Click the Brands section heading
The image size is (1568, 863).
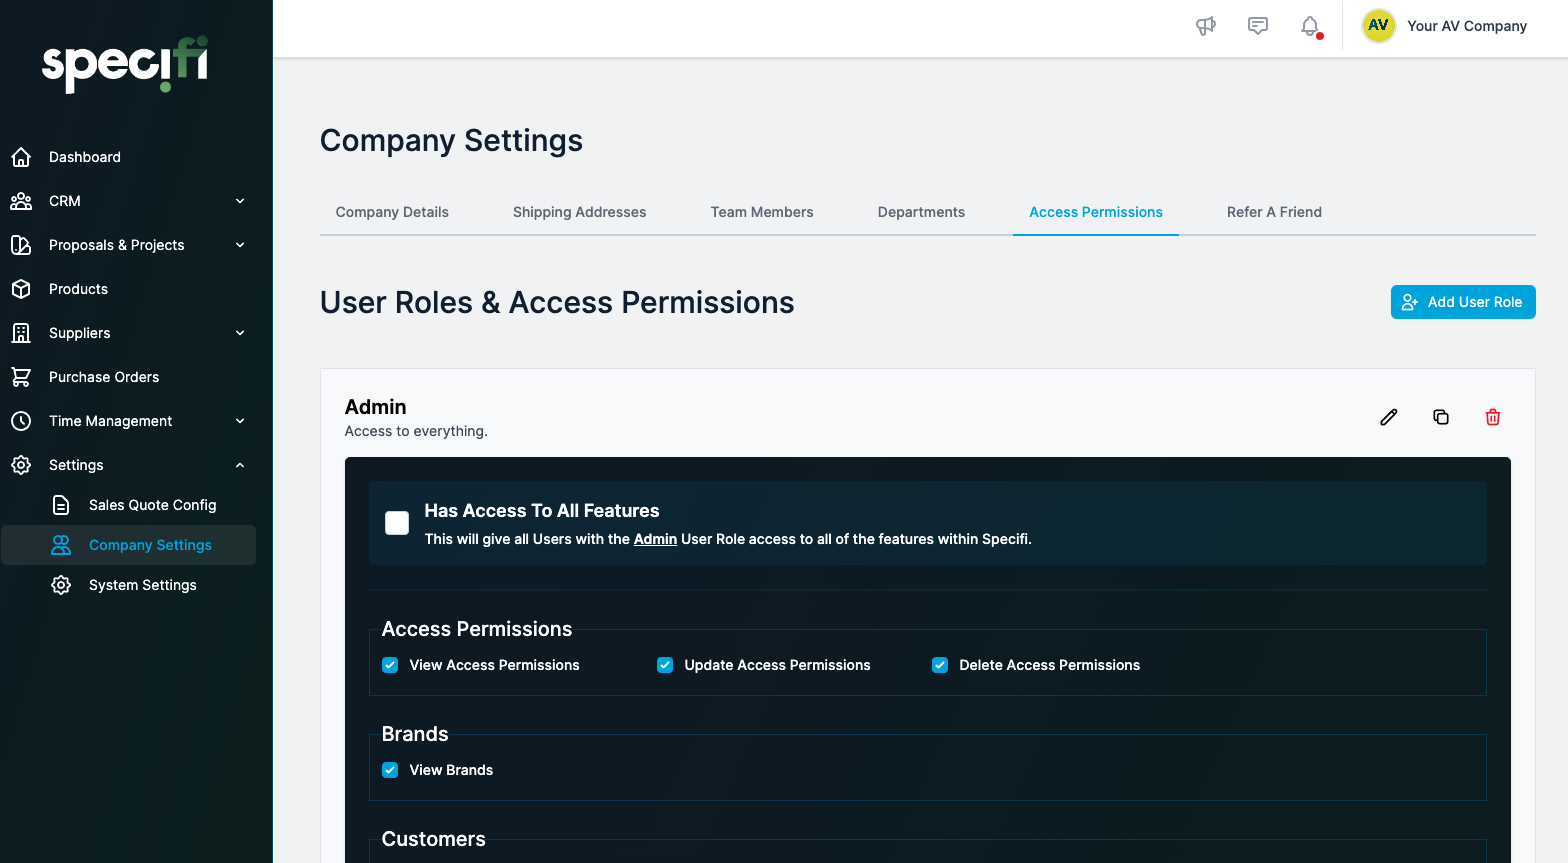(x=415, y=734)
